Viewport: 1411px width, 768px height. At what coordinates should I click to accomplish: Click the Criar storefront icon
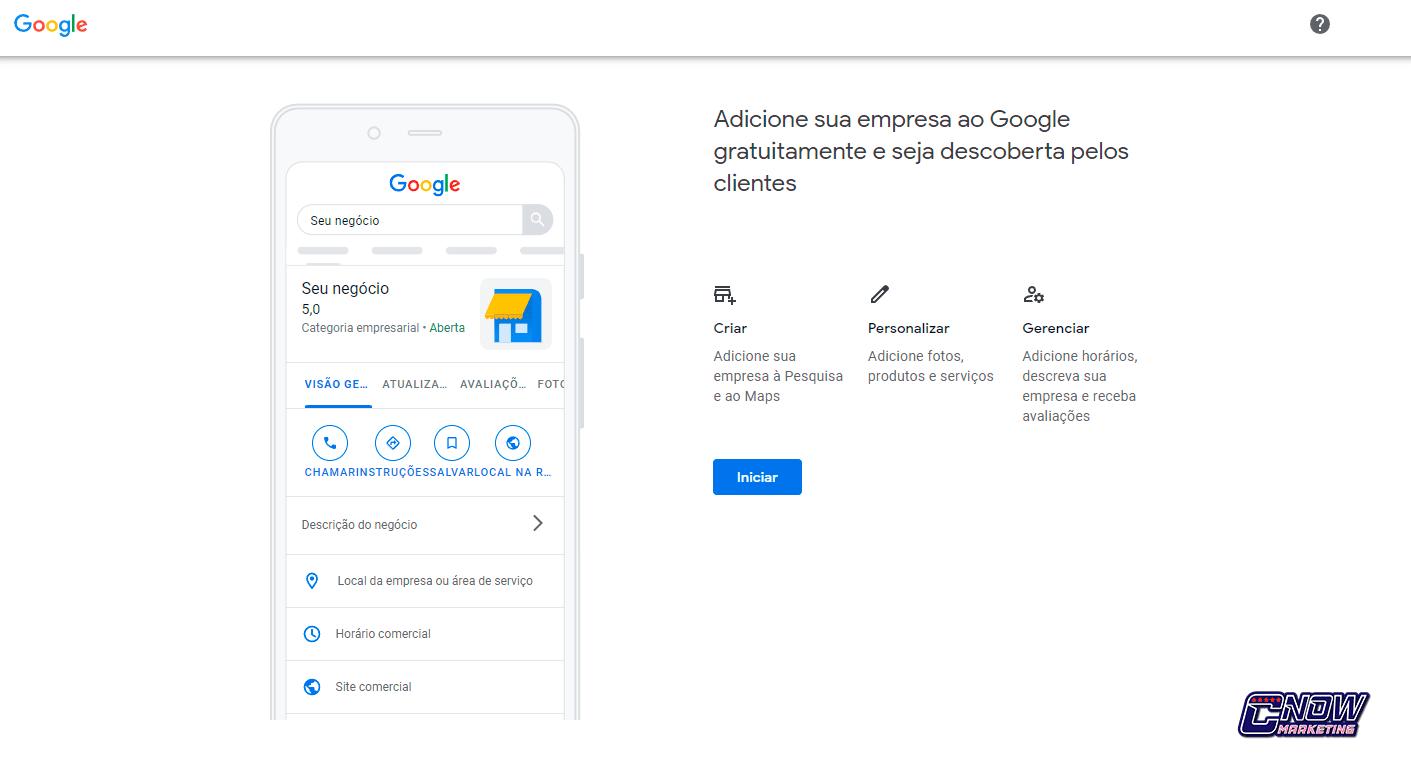click(725, 294)
